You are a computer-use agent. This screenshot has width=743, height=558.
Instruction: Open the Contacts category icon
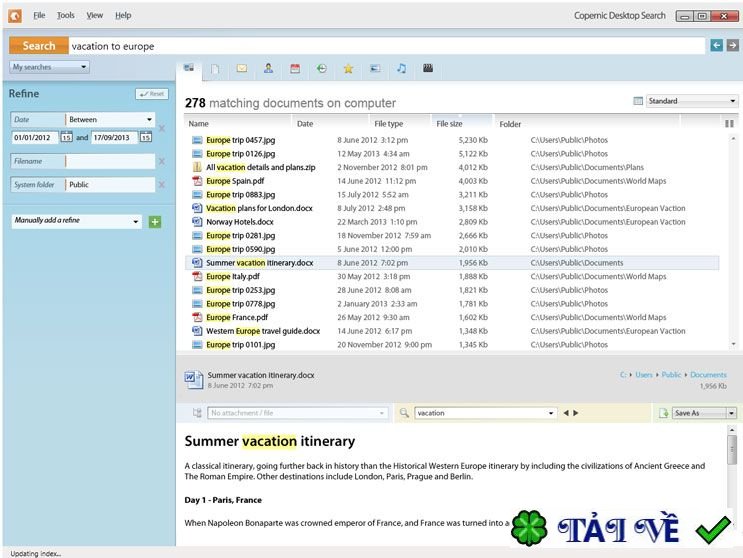point(268,69)
